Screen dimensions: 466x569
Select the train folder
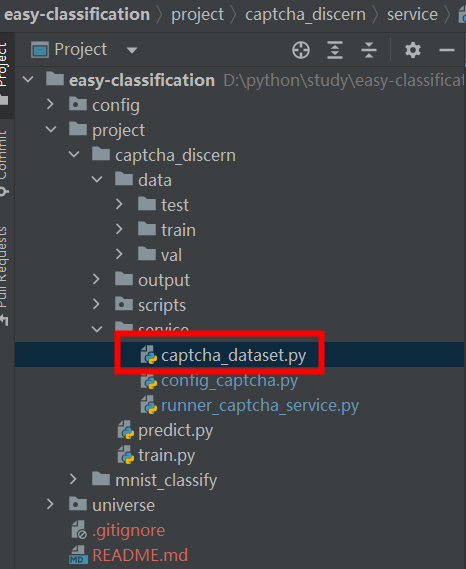click(x=178, y=230)
